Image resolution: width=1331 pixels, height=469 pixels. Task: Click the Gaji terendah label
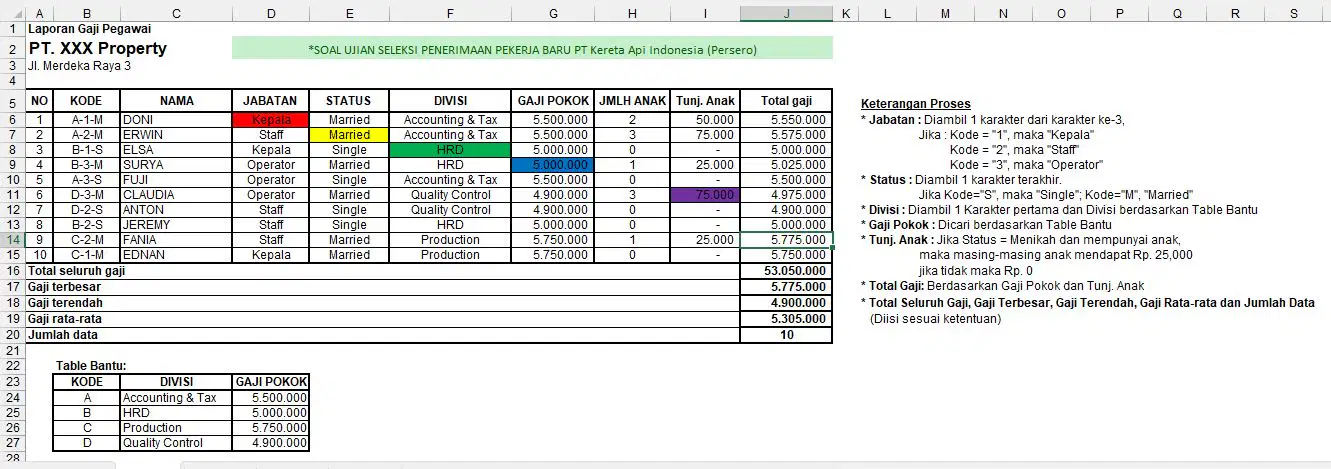tap(66, 303)
